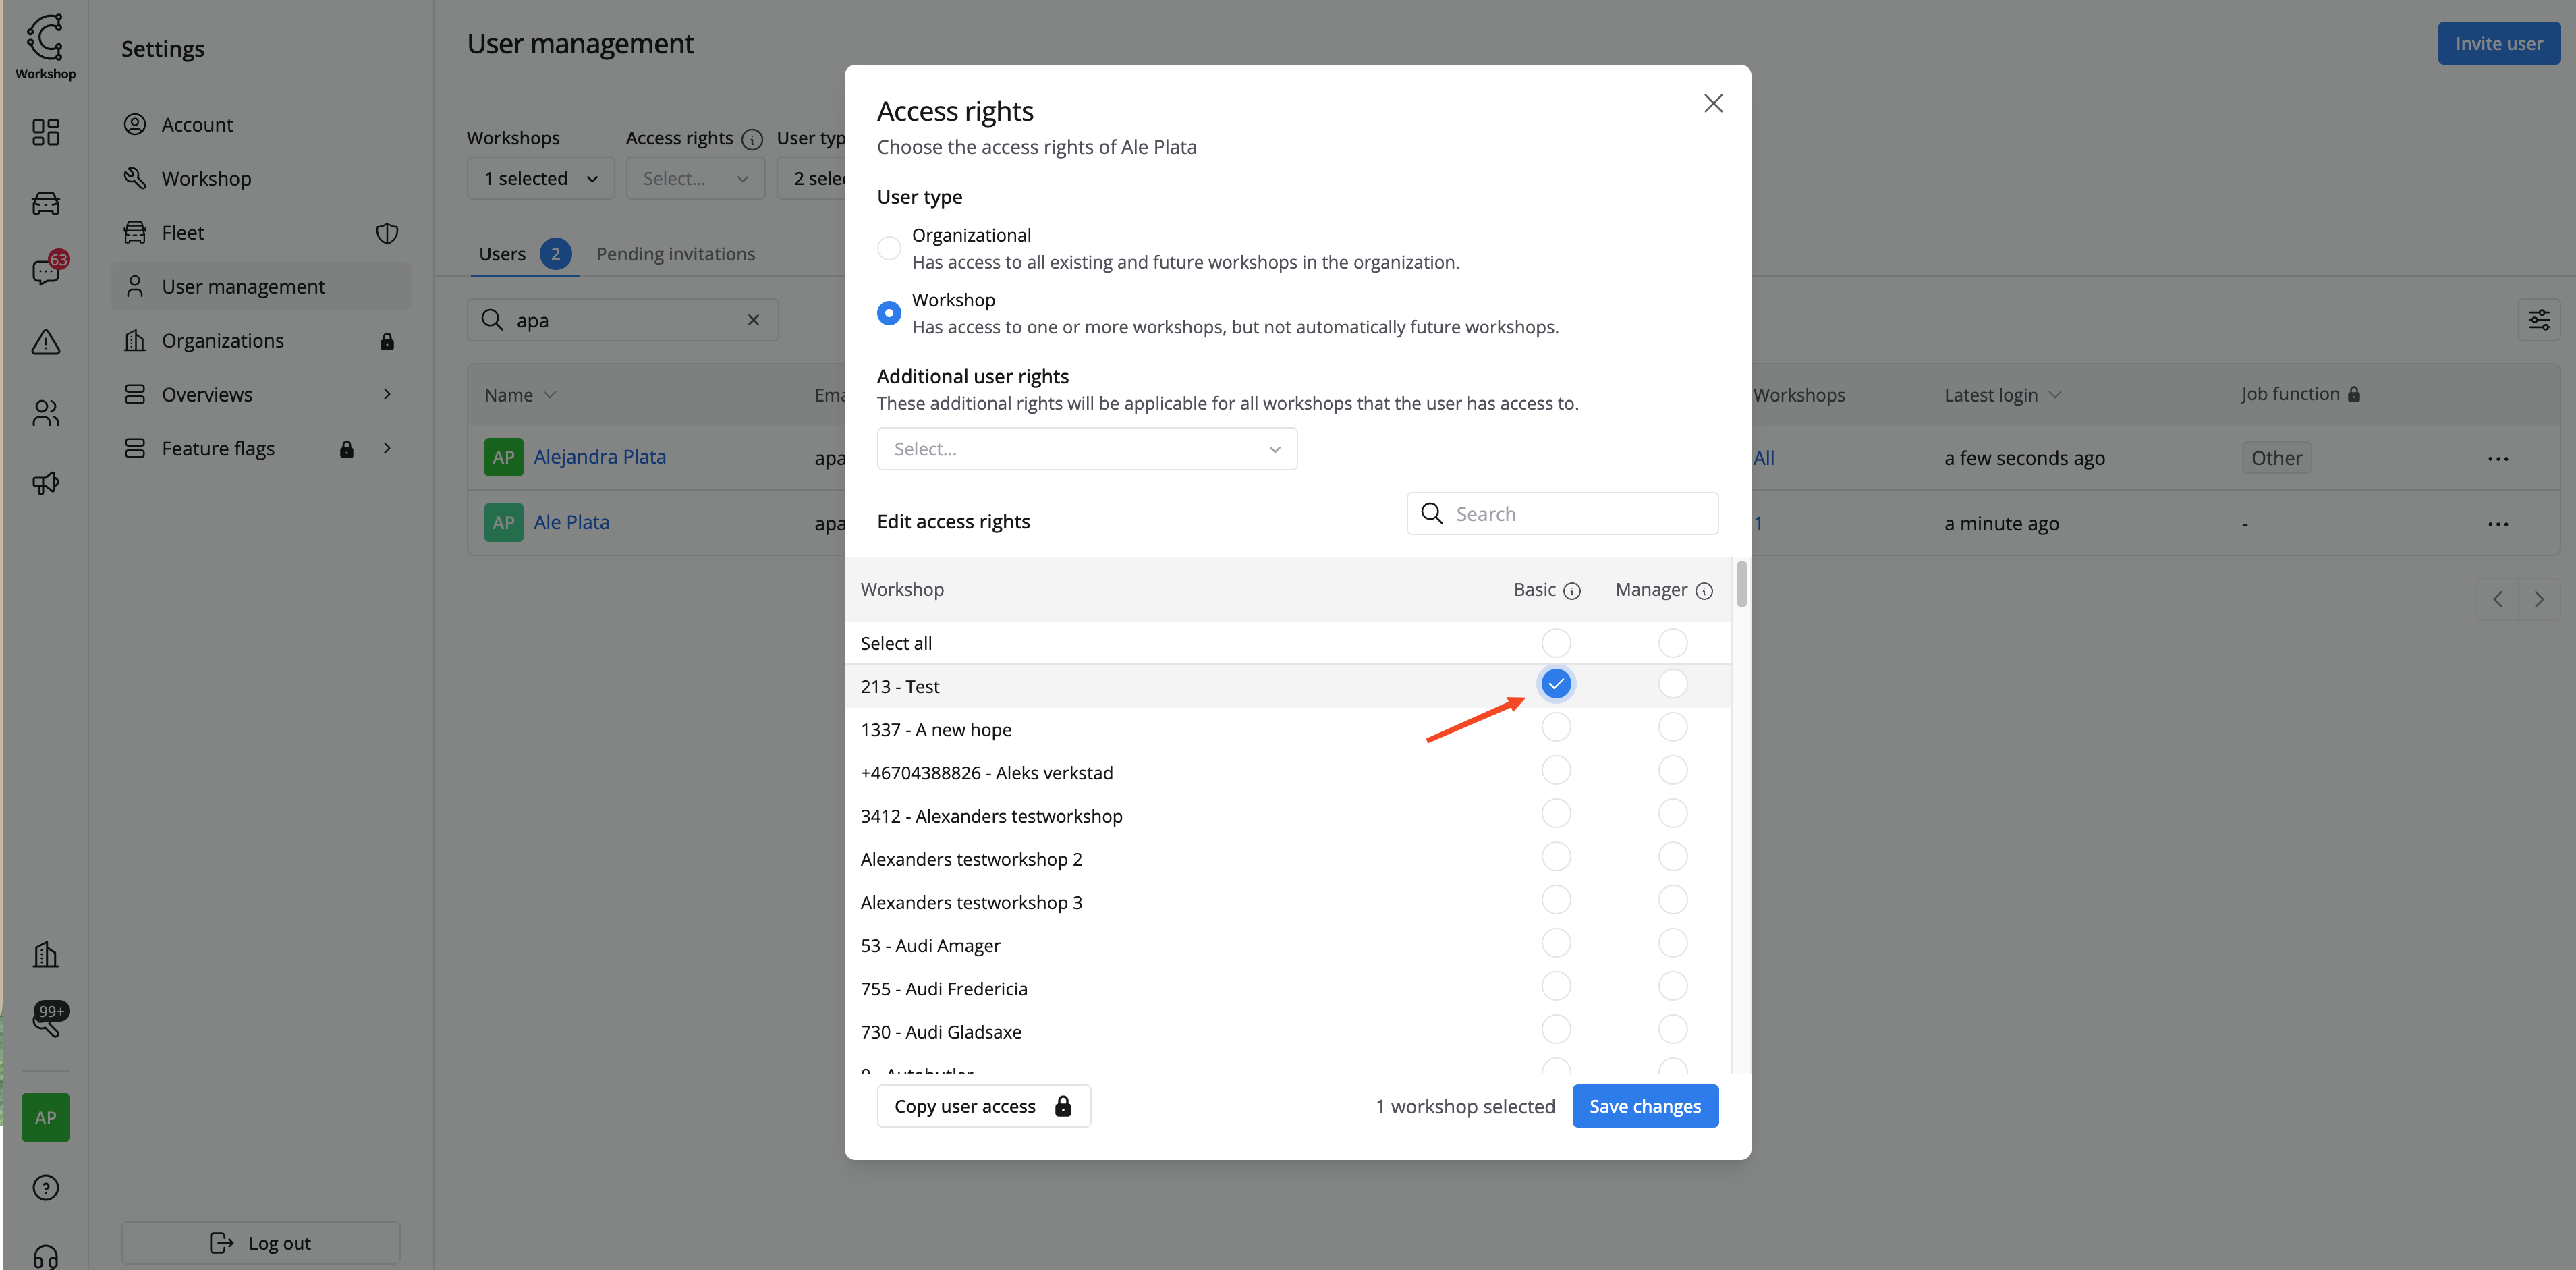Screen dimensions: 2576x1270
Task: Open chat messages icon with 63 badge
Action: click(x=45, y=272)
